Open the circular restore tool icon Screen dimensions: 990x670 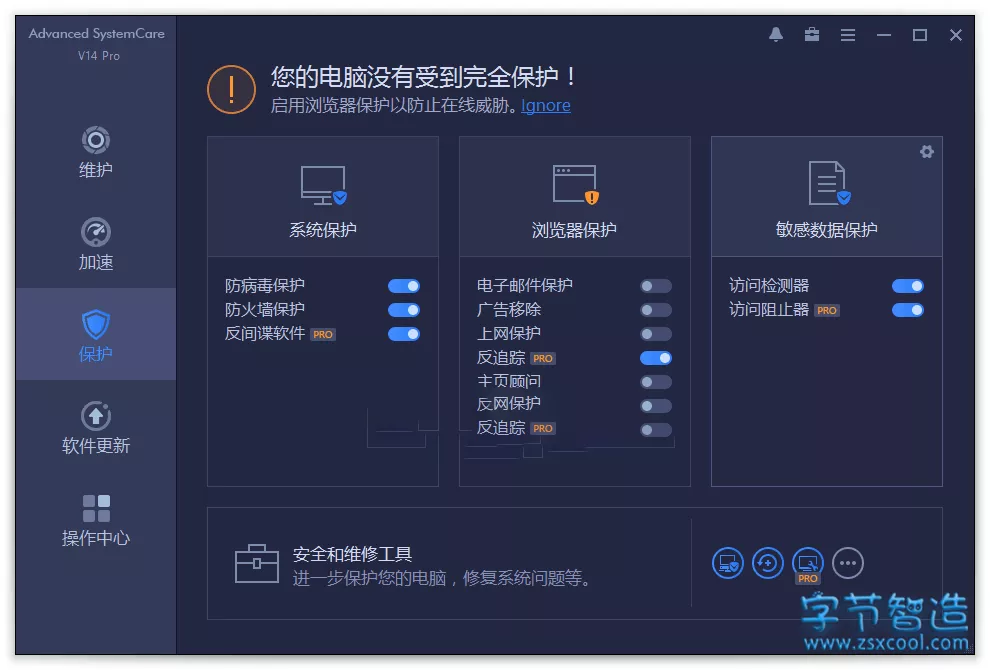tap(767, 563)
